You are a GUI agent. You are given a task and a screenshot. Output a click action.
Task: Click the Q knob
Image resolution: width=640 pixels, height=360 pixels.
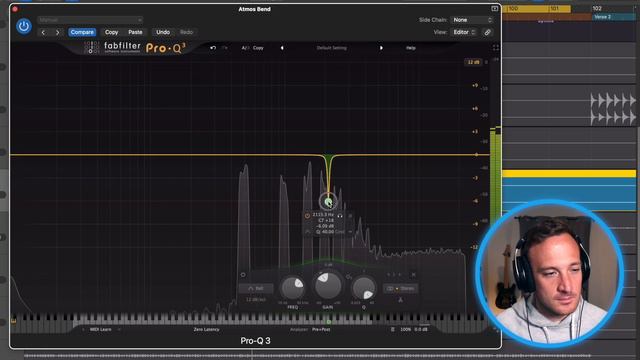click(364, 287)
